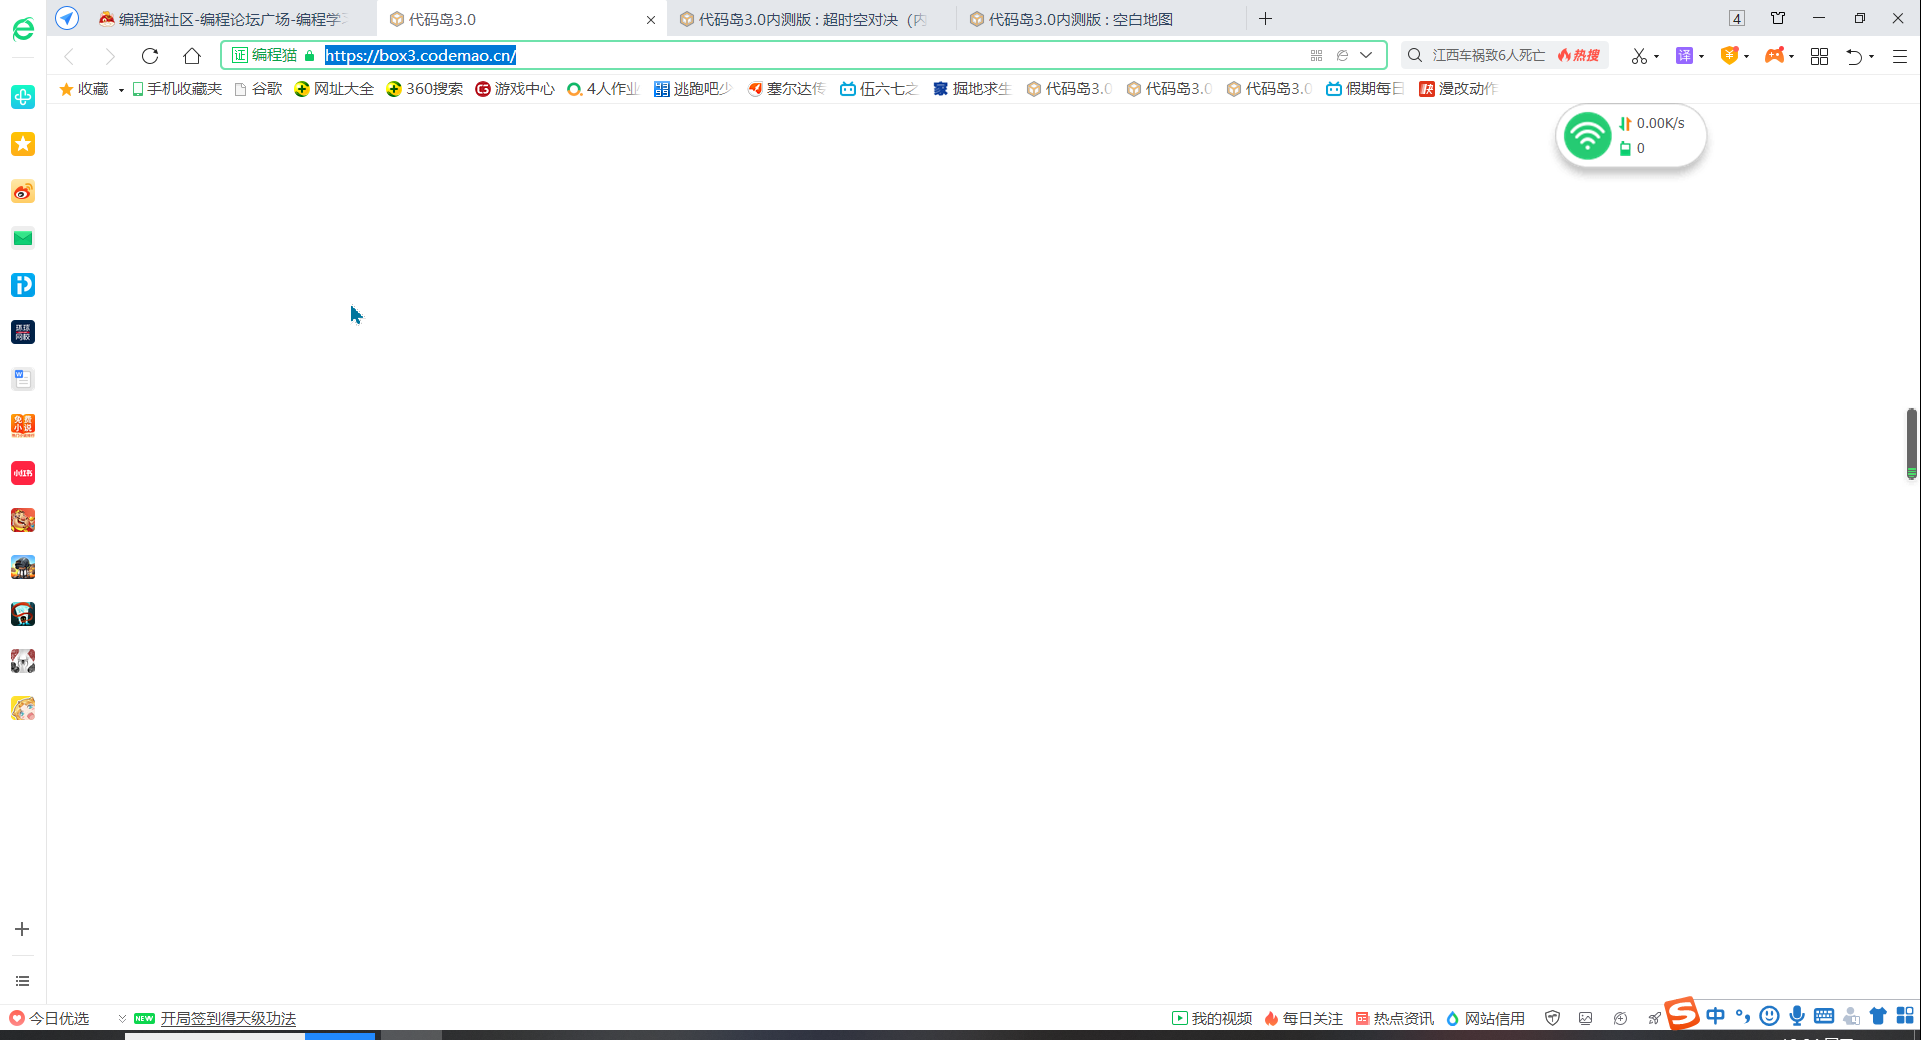Click the blue navigation compass icon

(67, 18)
